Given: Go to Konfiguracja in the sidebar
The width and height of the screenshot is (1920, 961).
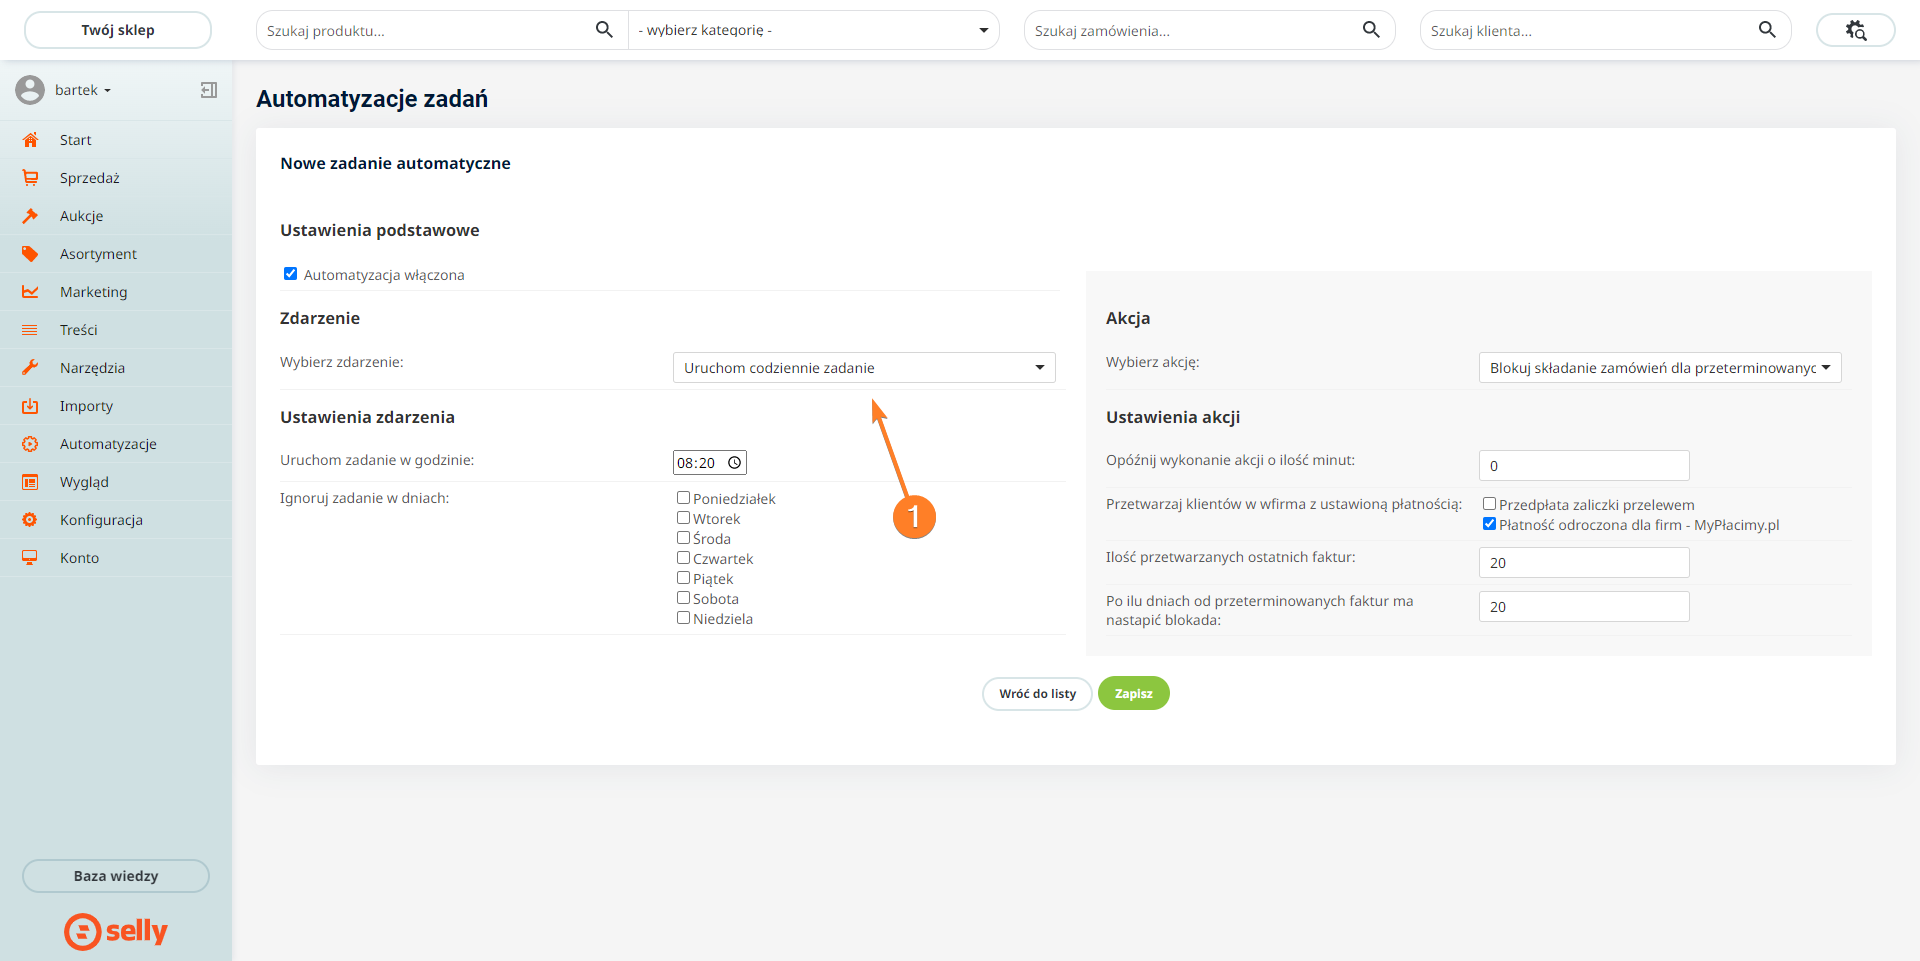Looking at the screenshot, I should [x=101, y=520].
